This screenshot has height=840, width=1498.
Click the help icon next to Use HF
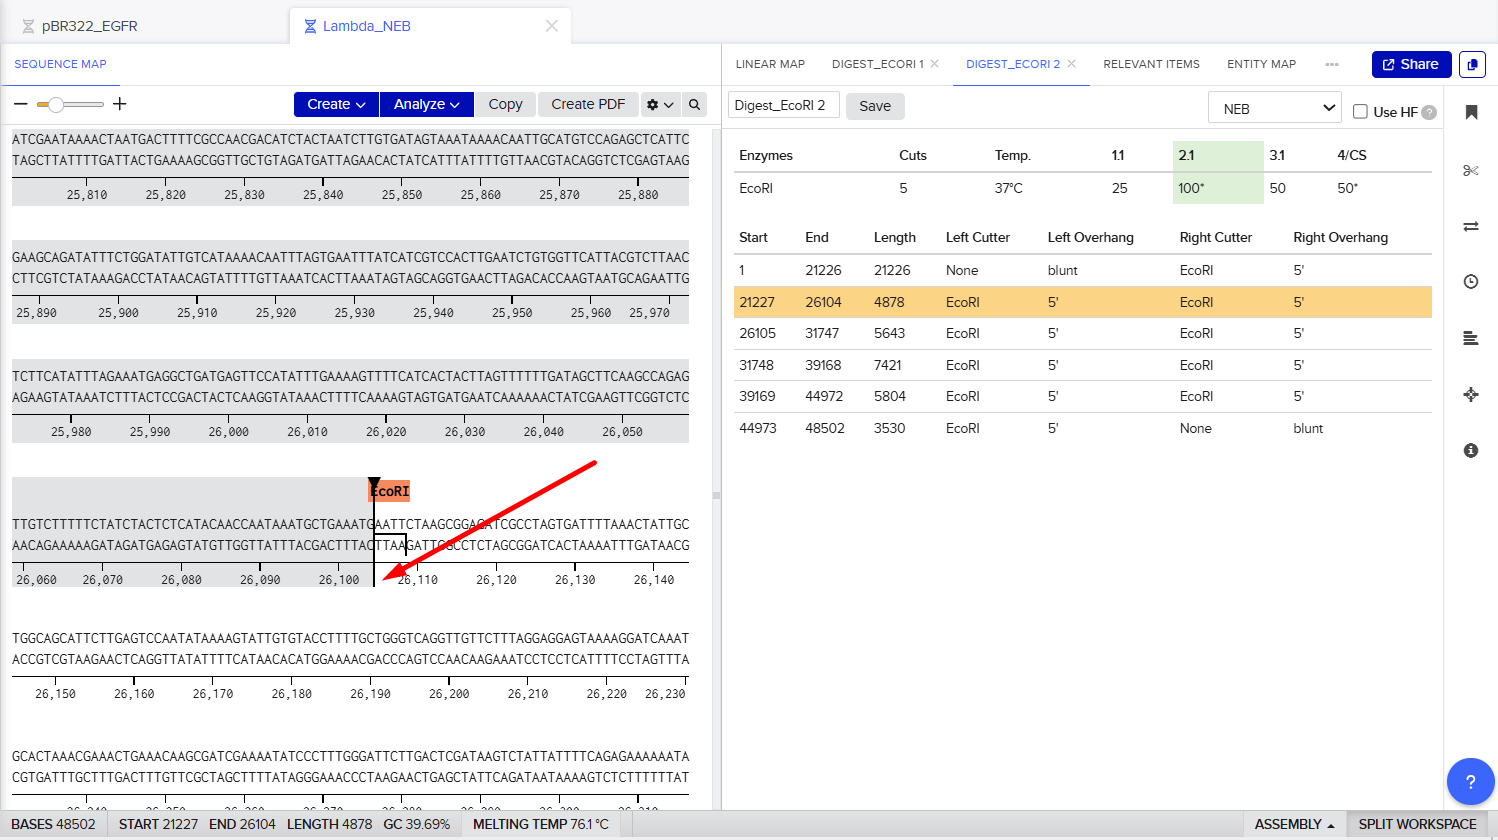[1429, 112]
